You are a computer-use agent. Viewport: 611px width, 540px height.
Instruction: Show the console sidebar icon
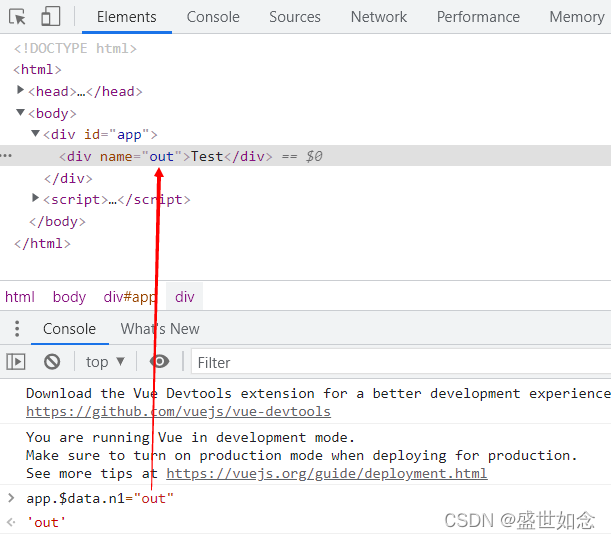coord(16,362)
